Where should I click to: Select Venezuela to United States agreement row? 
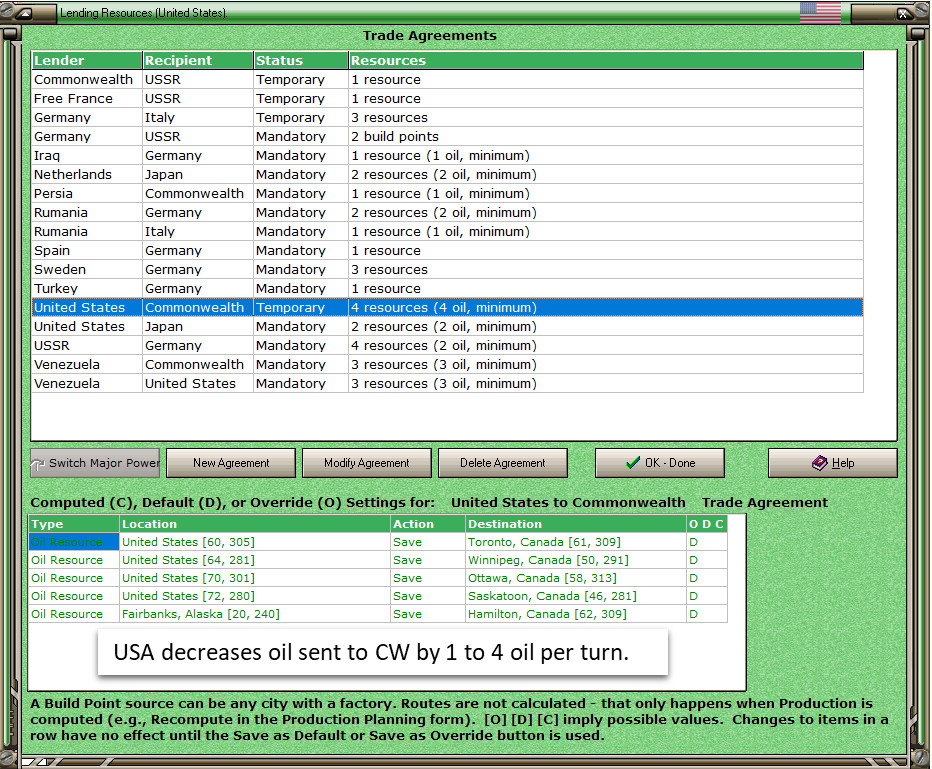tap(447, 384)
